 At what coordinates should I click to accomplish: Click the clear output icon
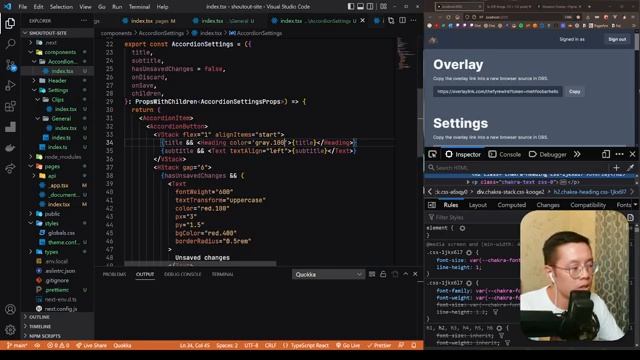(x=372, y=274)
